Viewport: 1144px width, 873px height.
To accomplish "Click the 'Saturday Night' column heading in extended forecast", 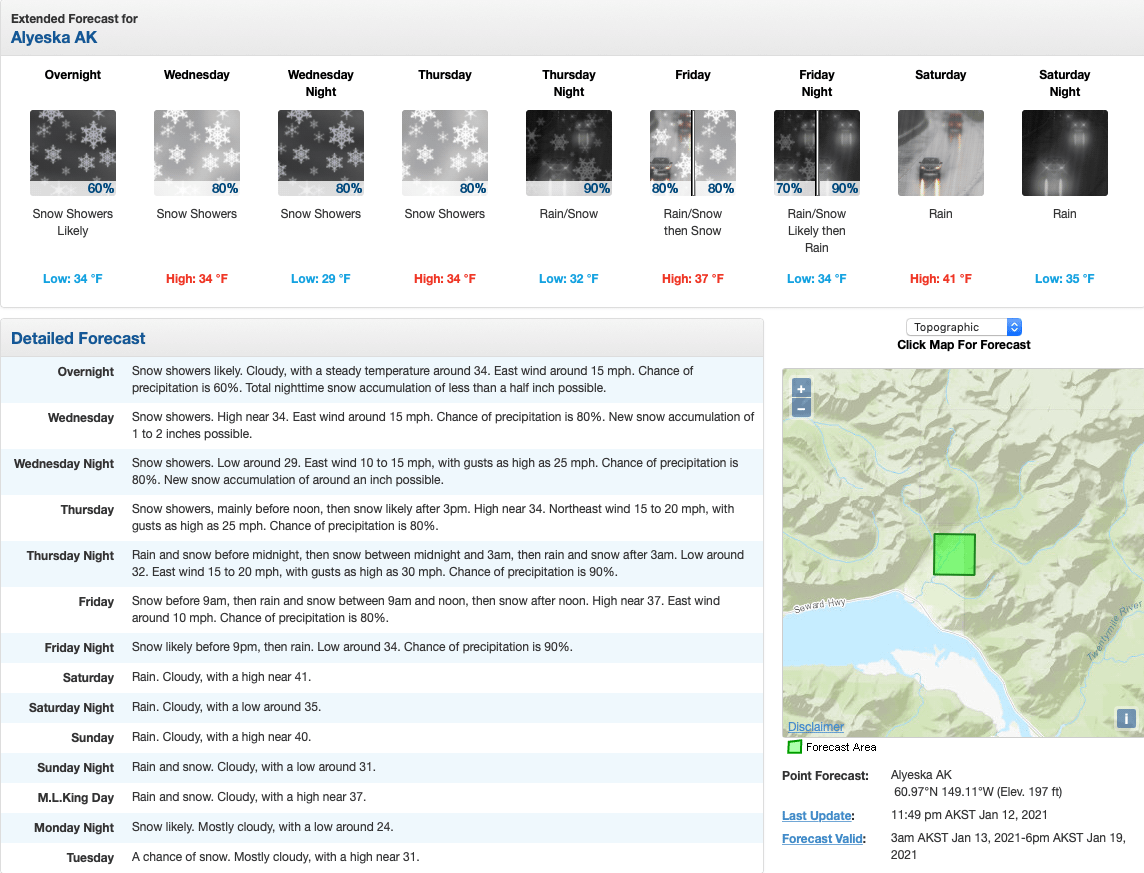I will 1065,83.
